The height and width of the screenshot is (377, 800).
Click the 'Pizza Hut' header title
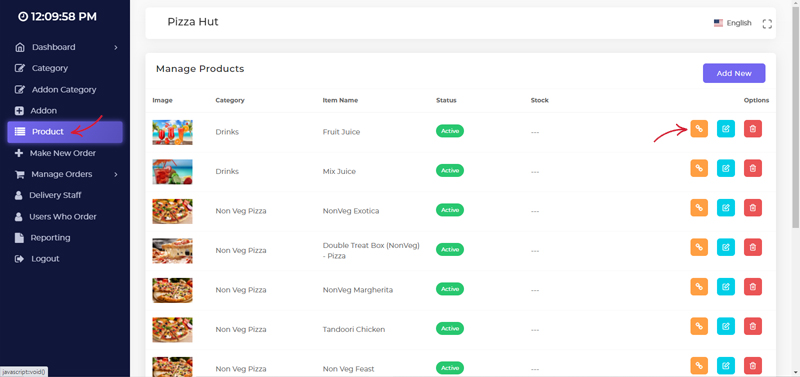point(193,22)
